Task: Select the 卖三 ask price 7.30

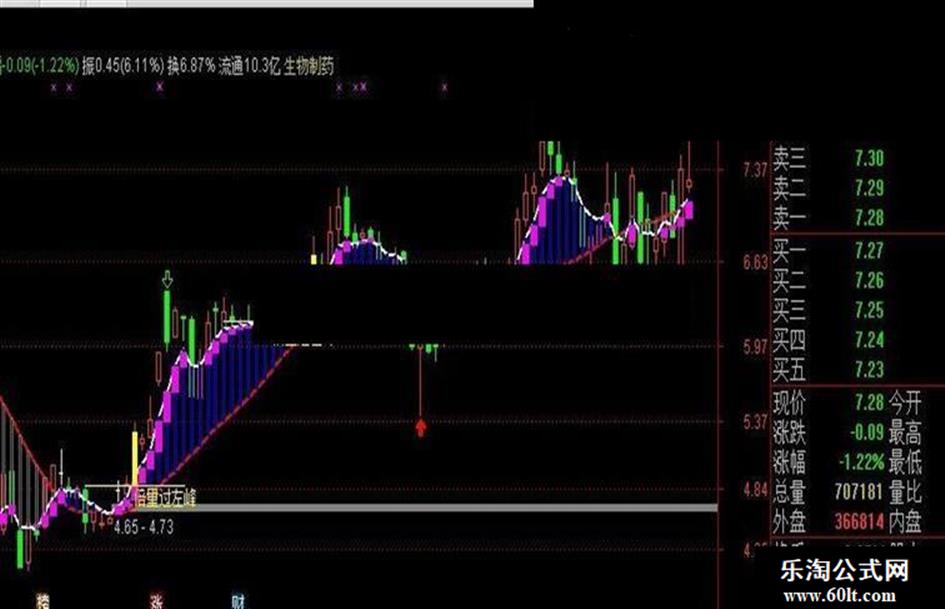Action: coord(869,158)
